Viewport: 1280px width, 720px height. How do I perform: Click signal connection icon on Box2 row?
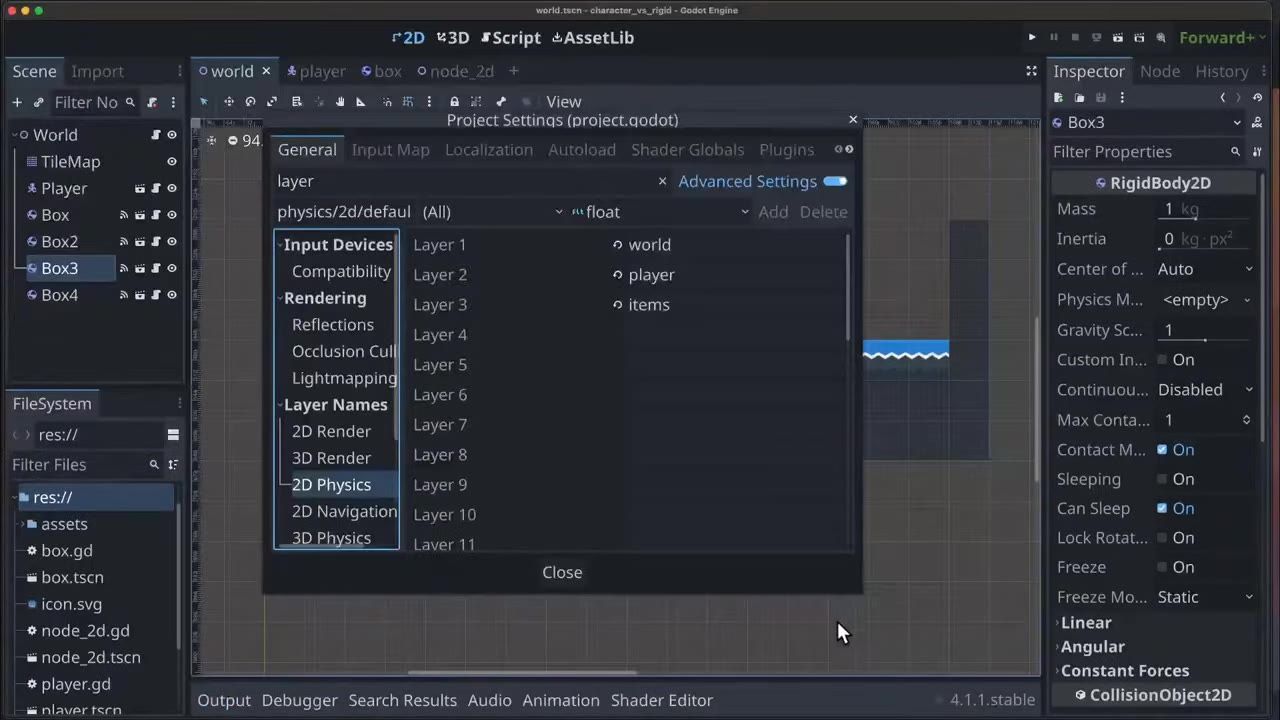[x=124, y=242]
